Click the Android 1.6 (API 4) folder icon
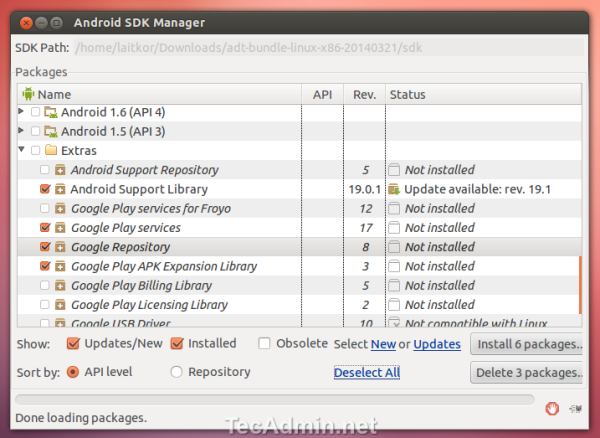Screen dimensions: 600x438 pos(50,112)
